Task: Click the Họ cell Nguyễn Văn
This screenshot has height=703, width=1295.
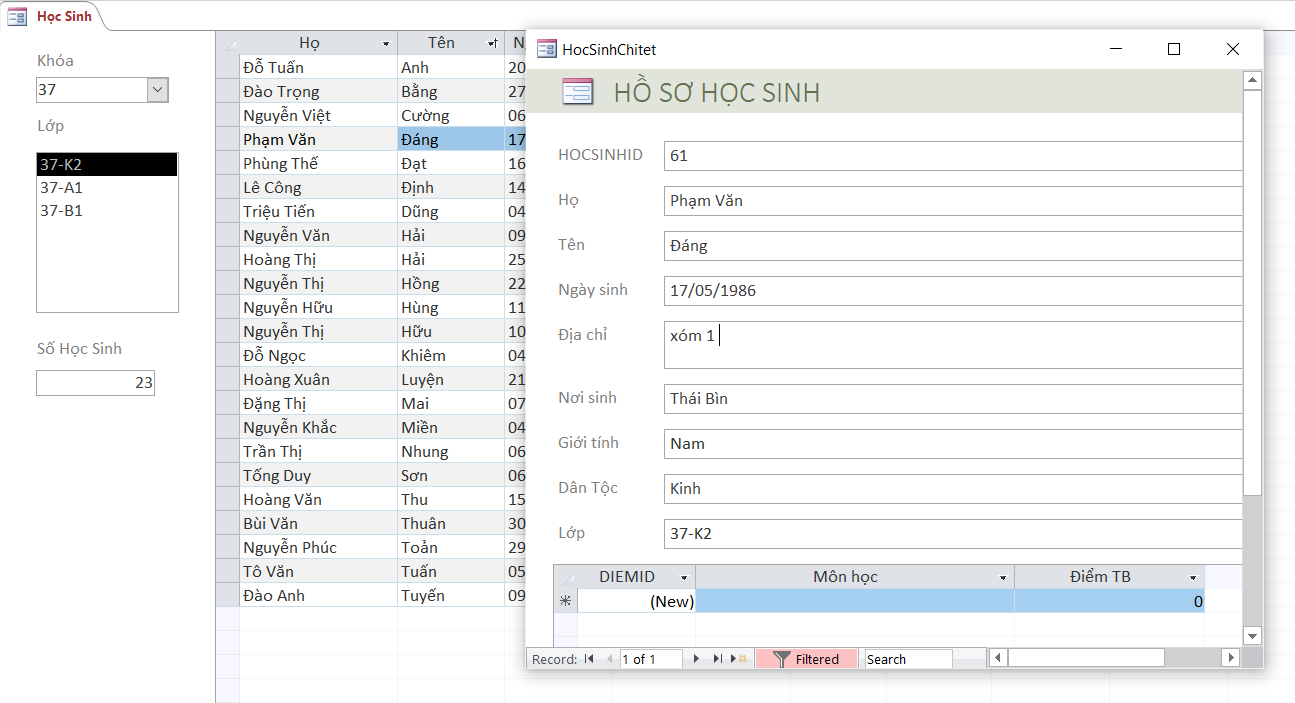Action: click(319, 235)
